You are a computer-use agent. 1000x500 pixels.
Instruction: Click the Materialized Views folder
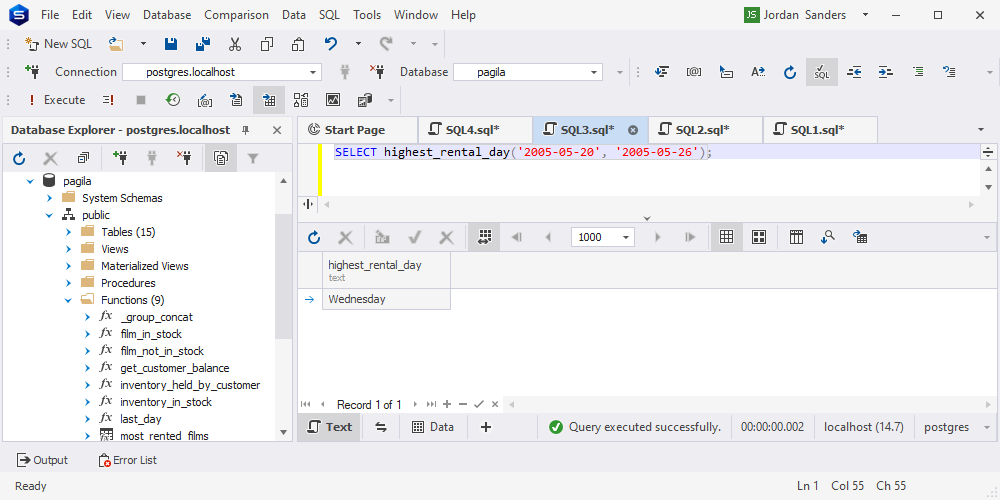pos(144,266)
